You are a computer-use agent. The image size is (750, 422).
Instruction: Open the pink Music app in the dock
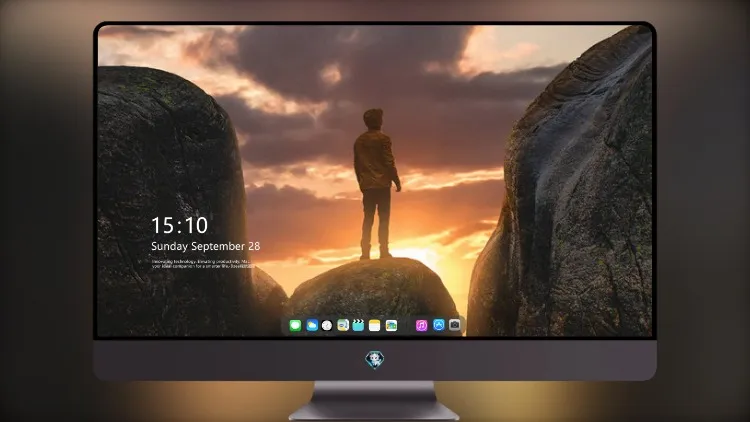pos(421,325)
